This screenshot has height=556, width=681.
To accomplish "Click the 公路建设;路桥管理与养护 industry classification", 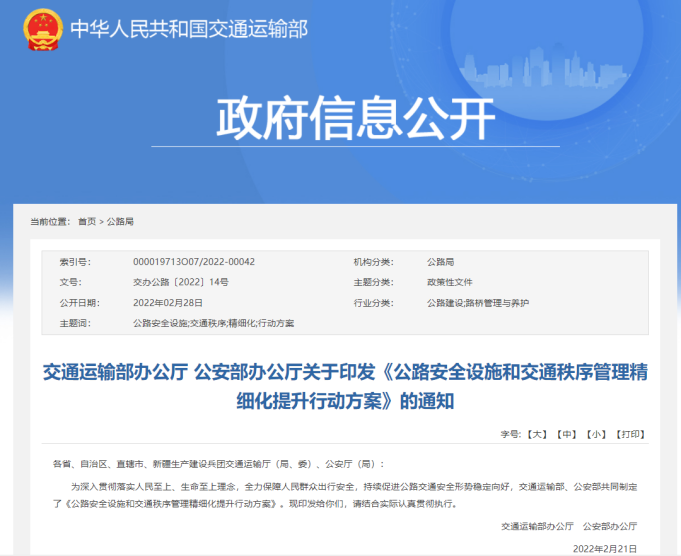I will 477,302.
